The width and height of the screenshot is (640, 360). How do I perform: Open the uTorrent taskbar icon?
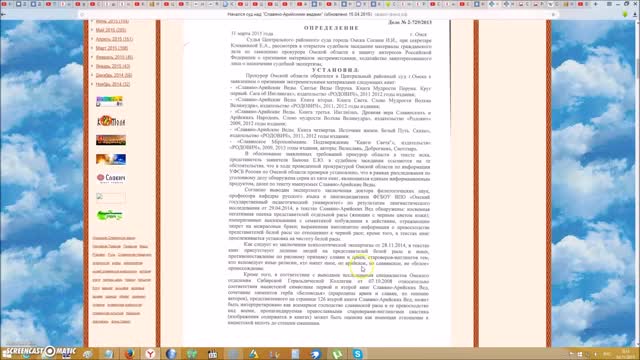click(x=337, y=353)
